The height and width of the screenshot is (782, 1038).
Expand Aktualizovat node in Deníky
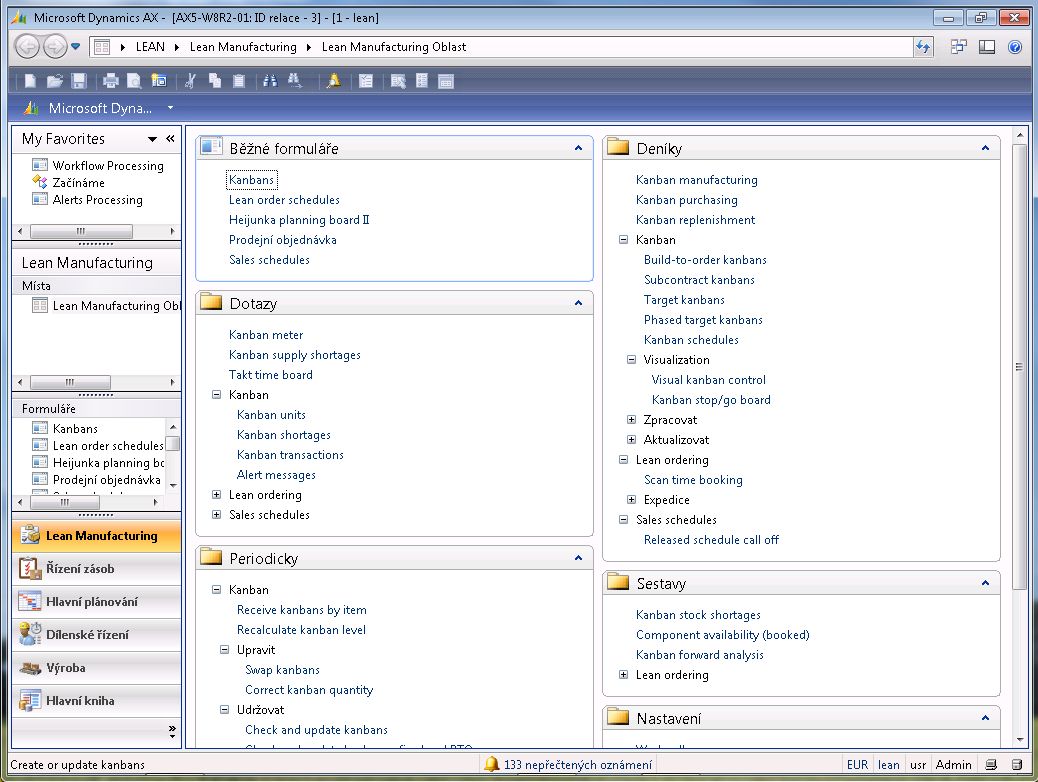click(x=632, y=439)
